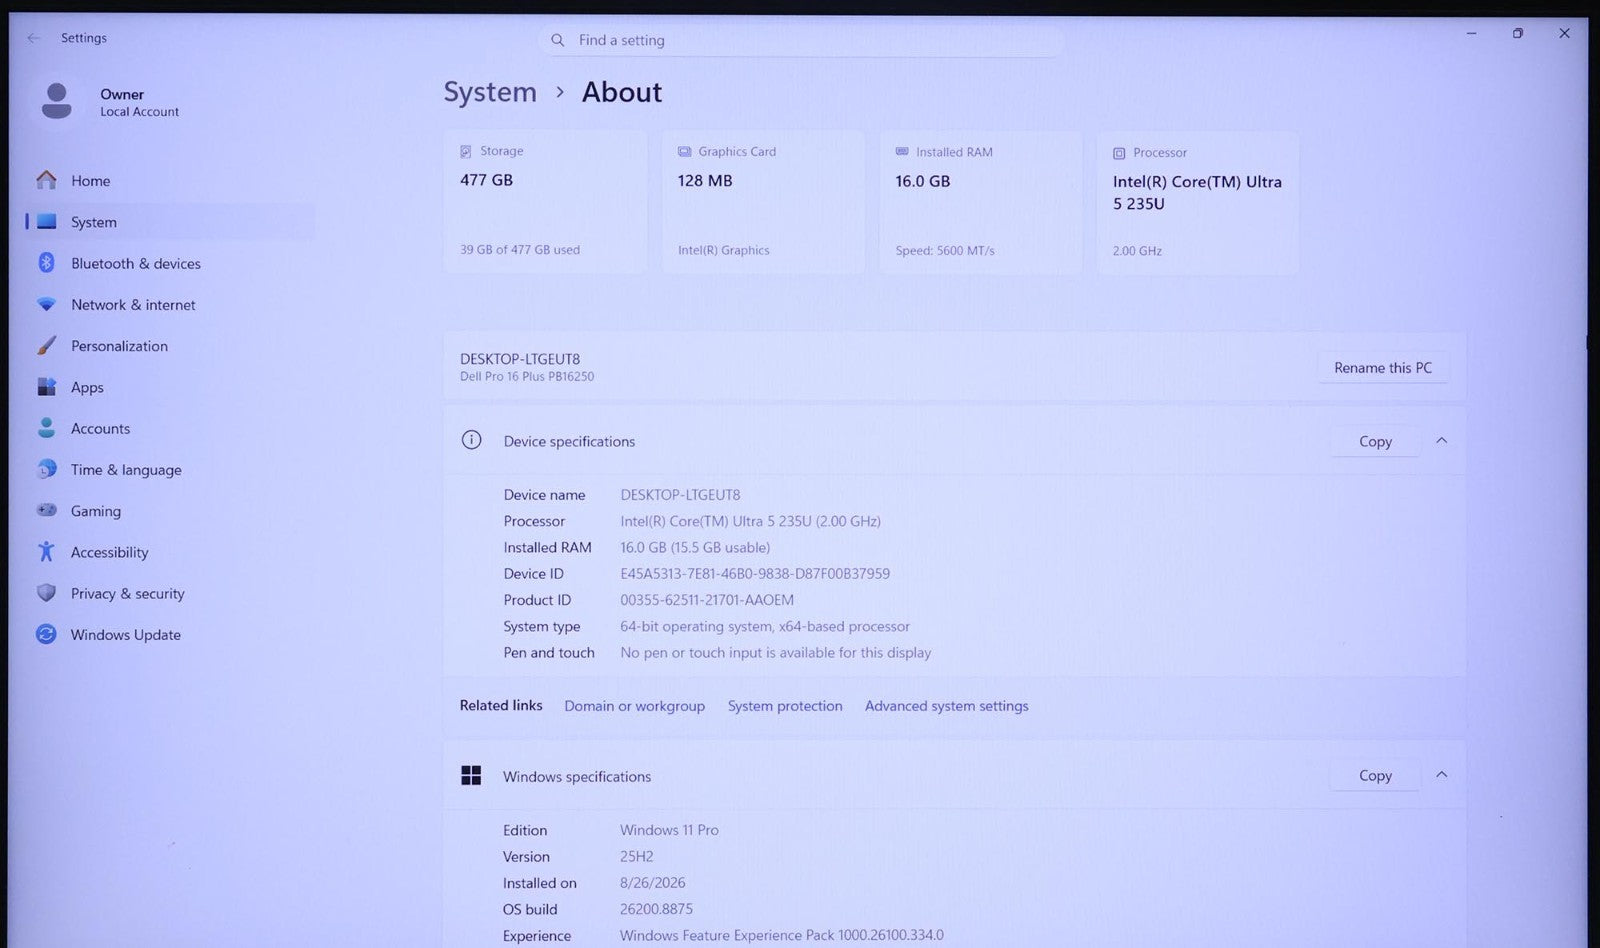Open the Storage 477 GB card
The image size is (1600, 948).
[x=545, y=202]
